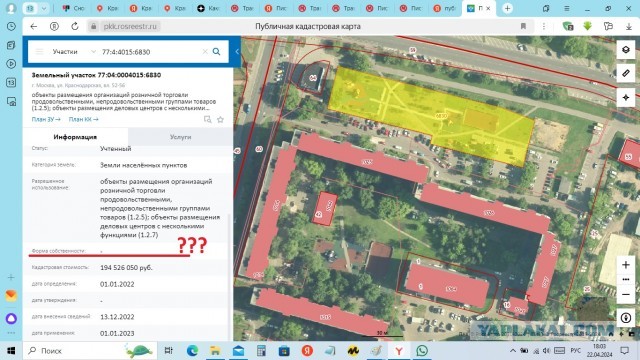
Task: Switch to the Как browser tab
Action: pos(208,8)
